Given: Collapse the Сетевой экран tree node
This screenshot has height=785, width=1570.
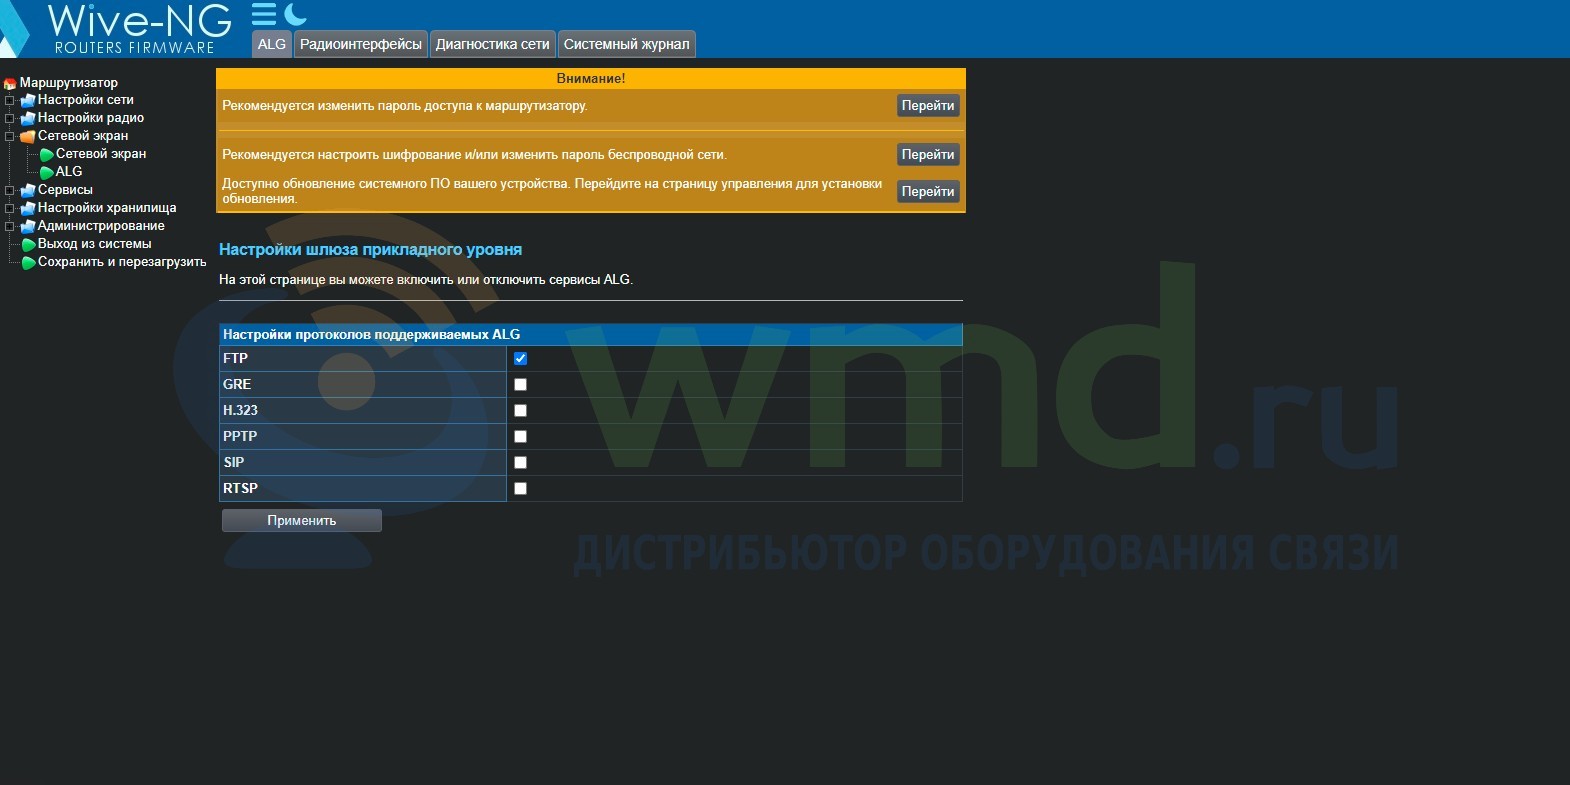Looking at the screenshot, I should pyautogui.click(x=10, y=136).
